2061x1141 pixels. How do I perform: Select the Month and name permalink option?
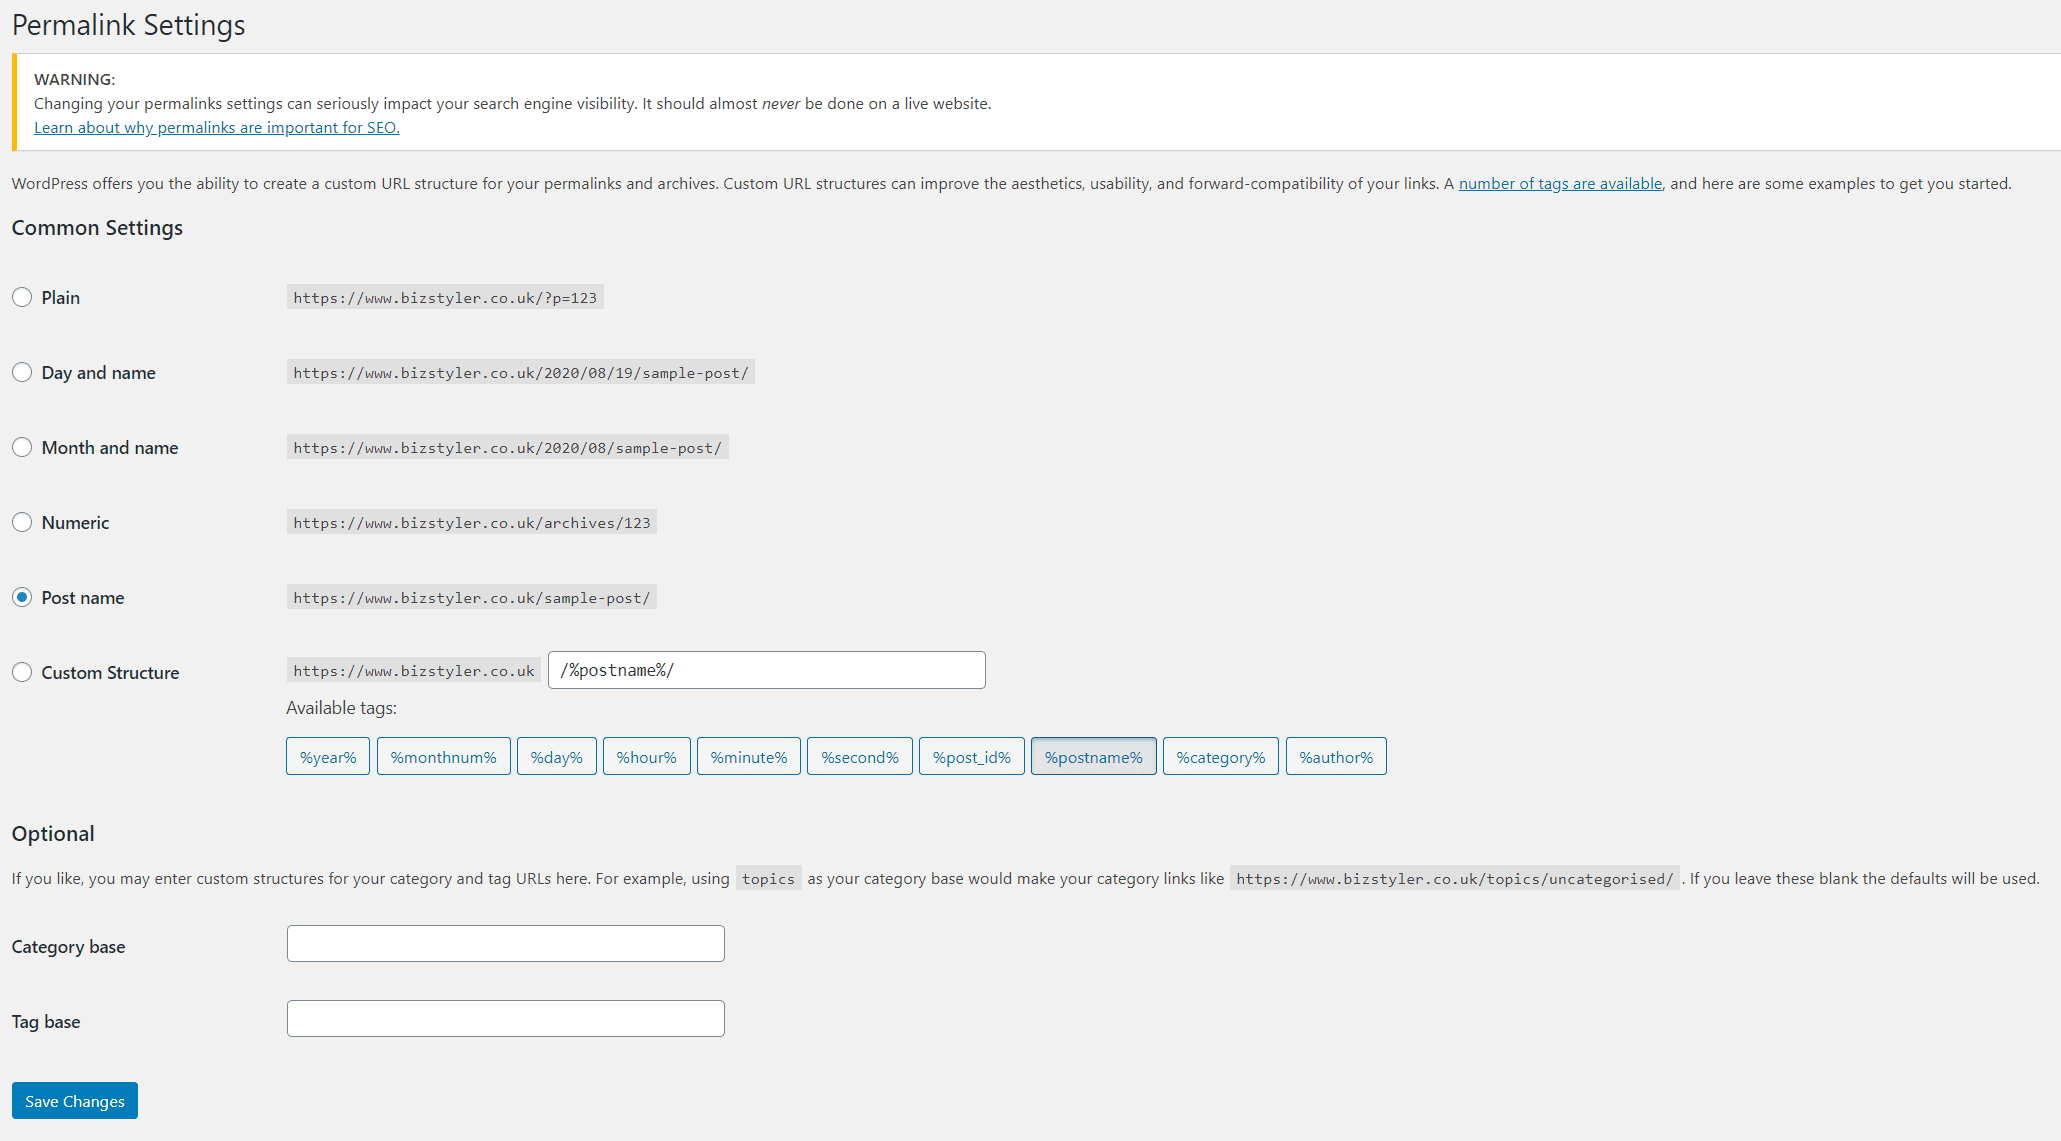22,447
